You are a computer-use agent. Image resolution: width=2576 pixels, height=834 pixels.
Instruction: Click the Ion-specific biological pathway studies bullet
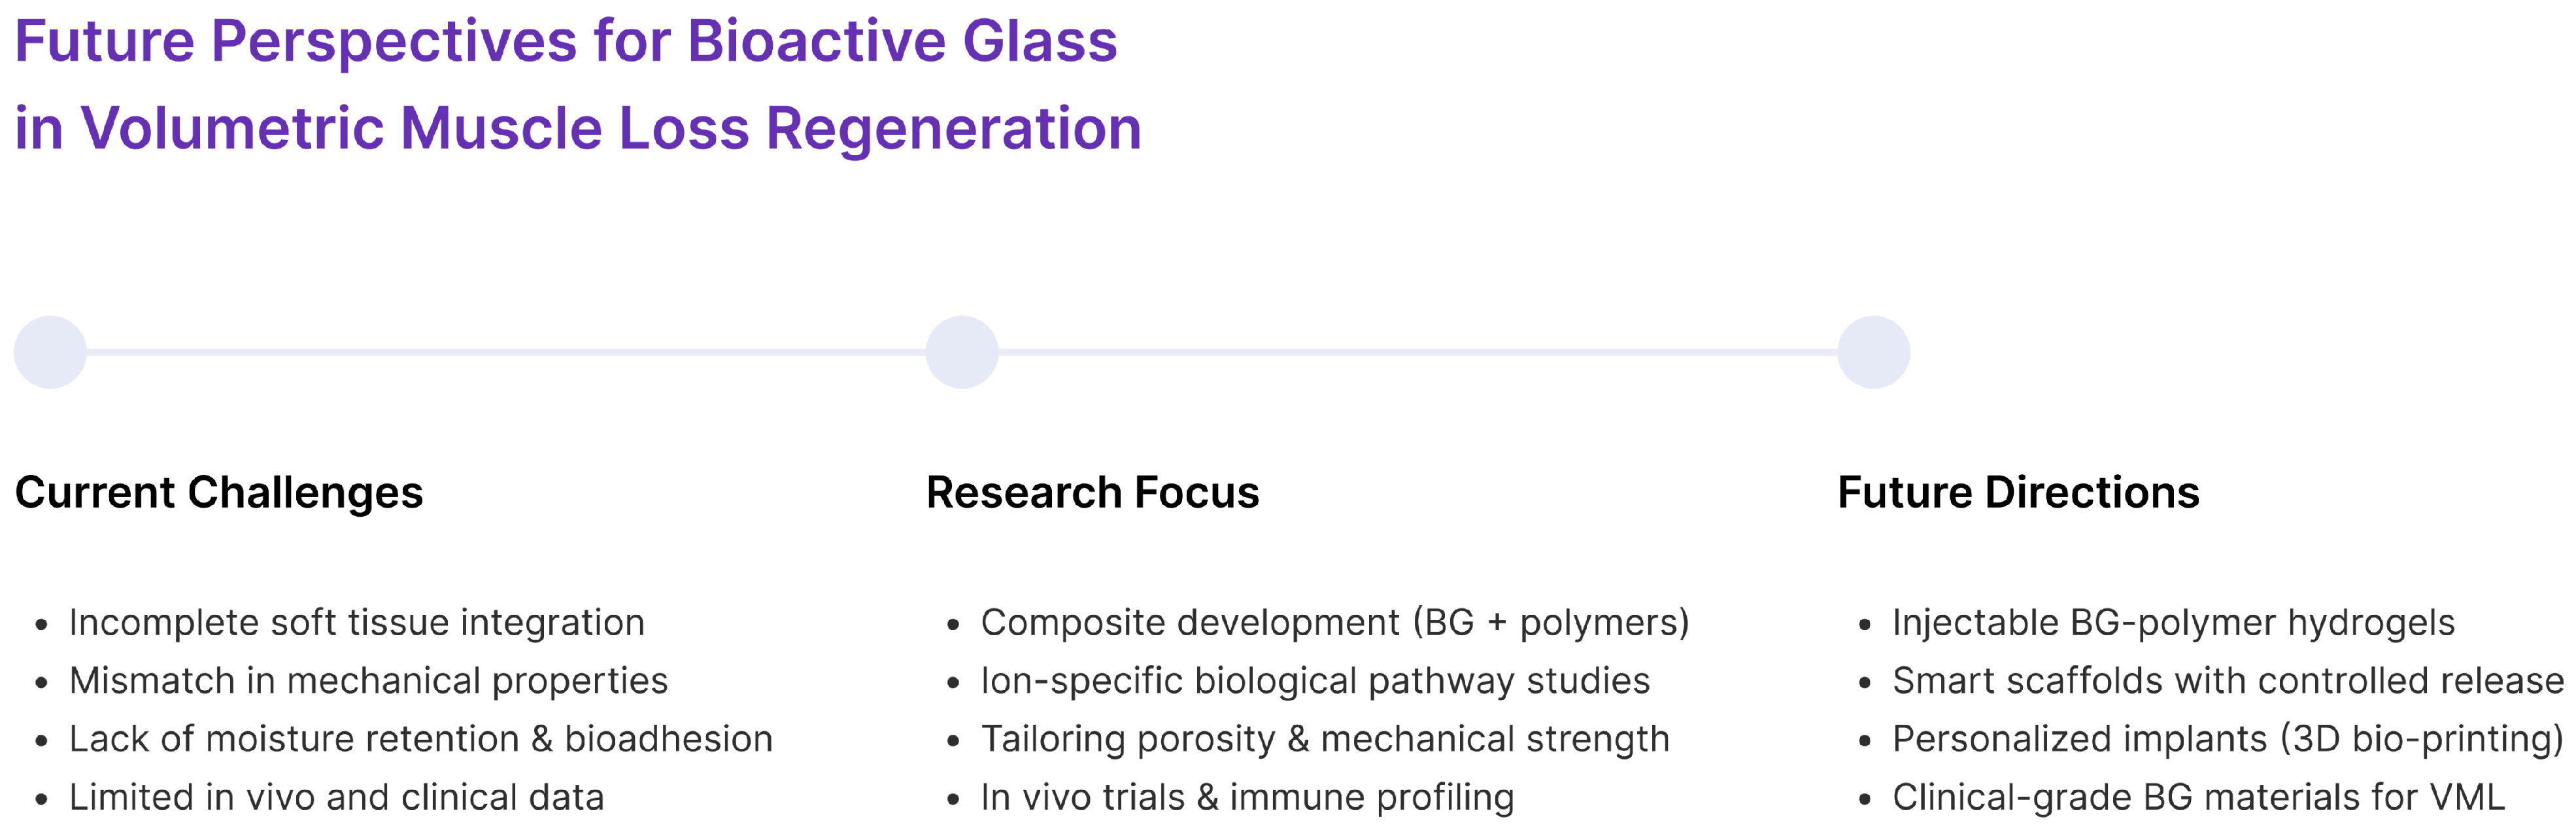(x=1315, y=681)
